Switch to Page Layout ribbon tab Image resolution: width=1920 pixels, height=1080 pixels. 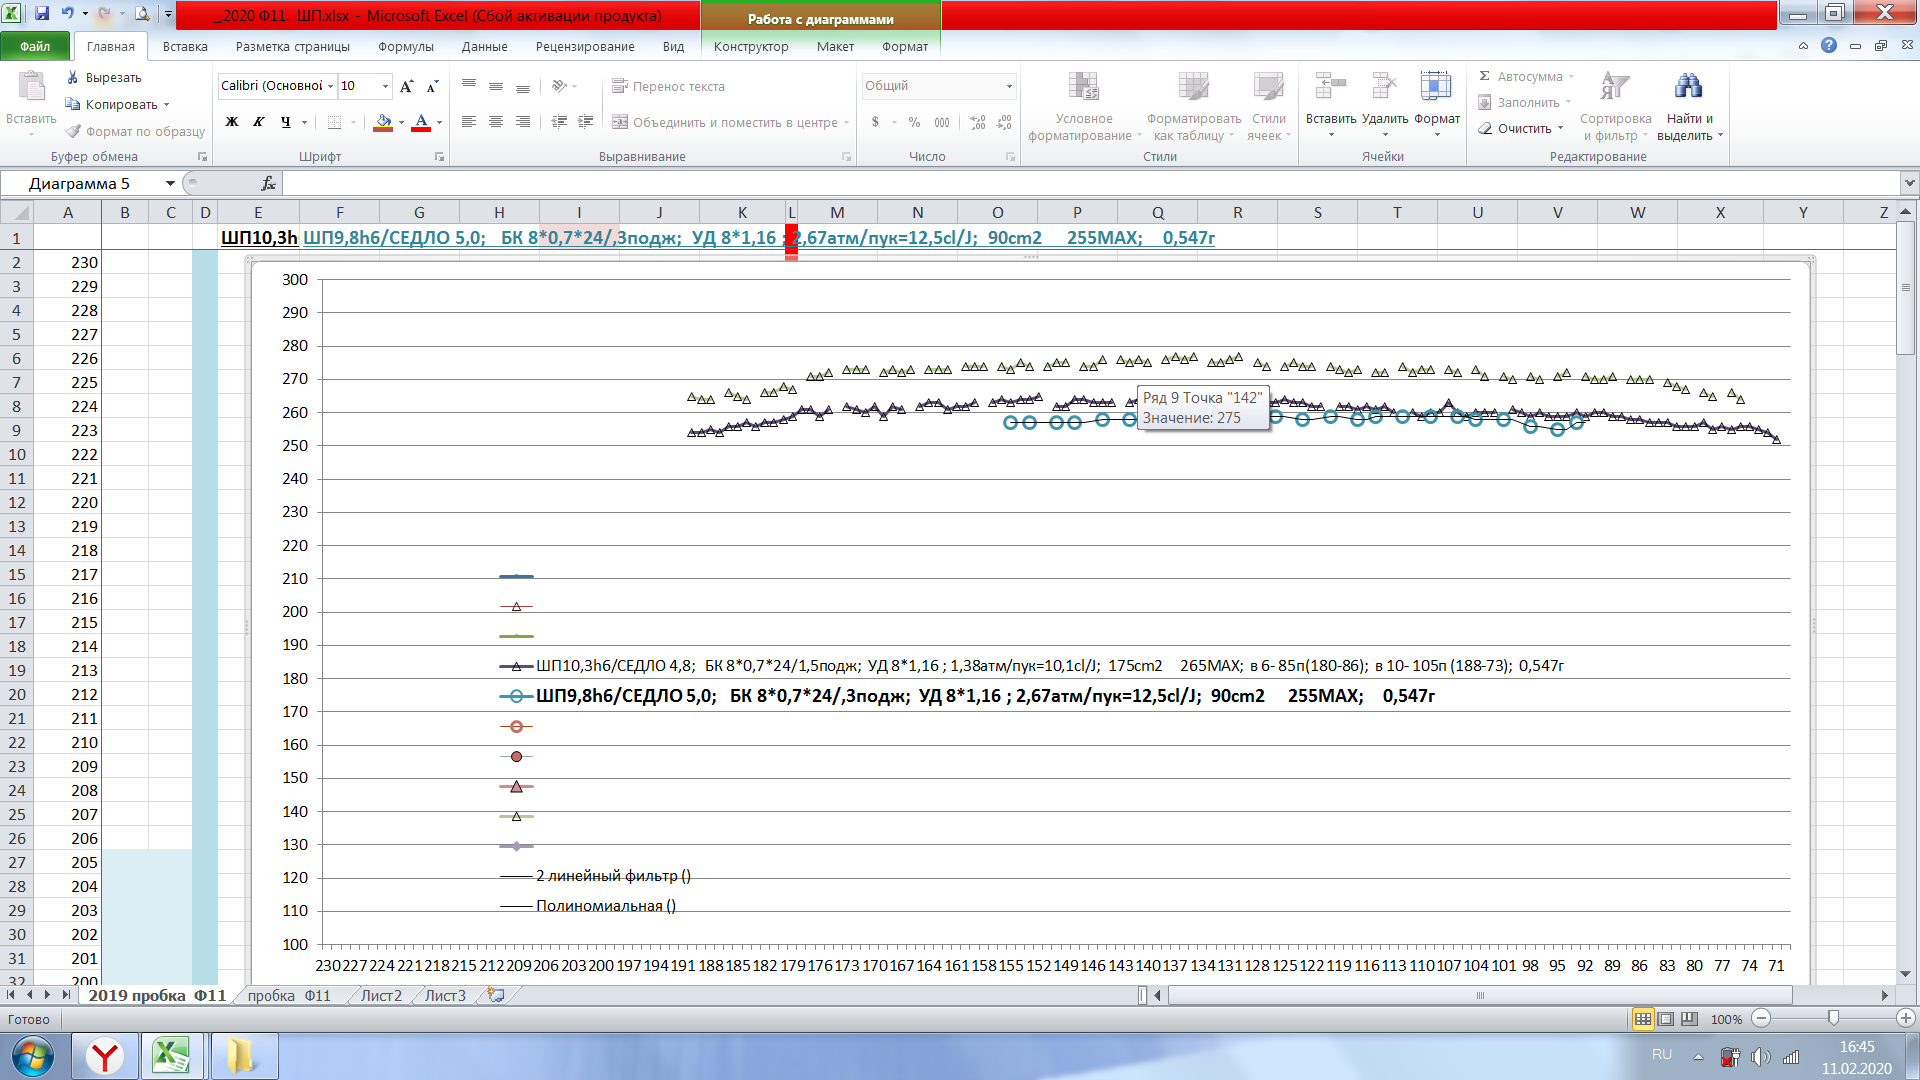pos(293,46)
